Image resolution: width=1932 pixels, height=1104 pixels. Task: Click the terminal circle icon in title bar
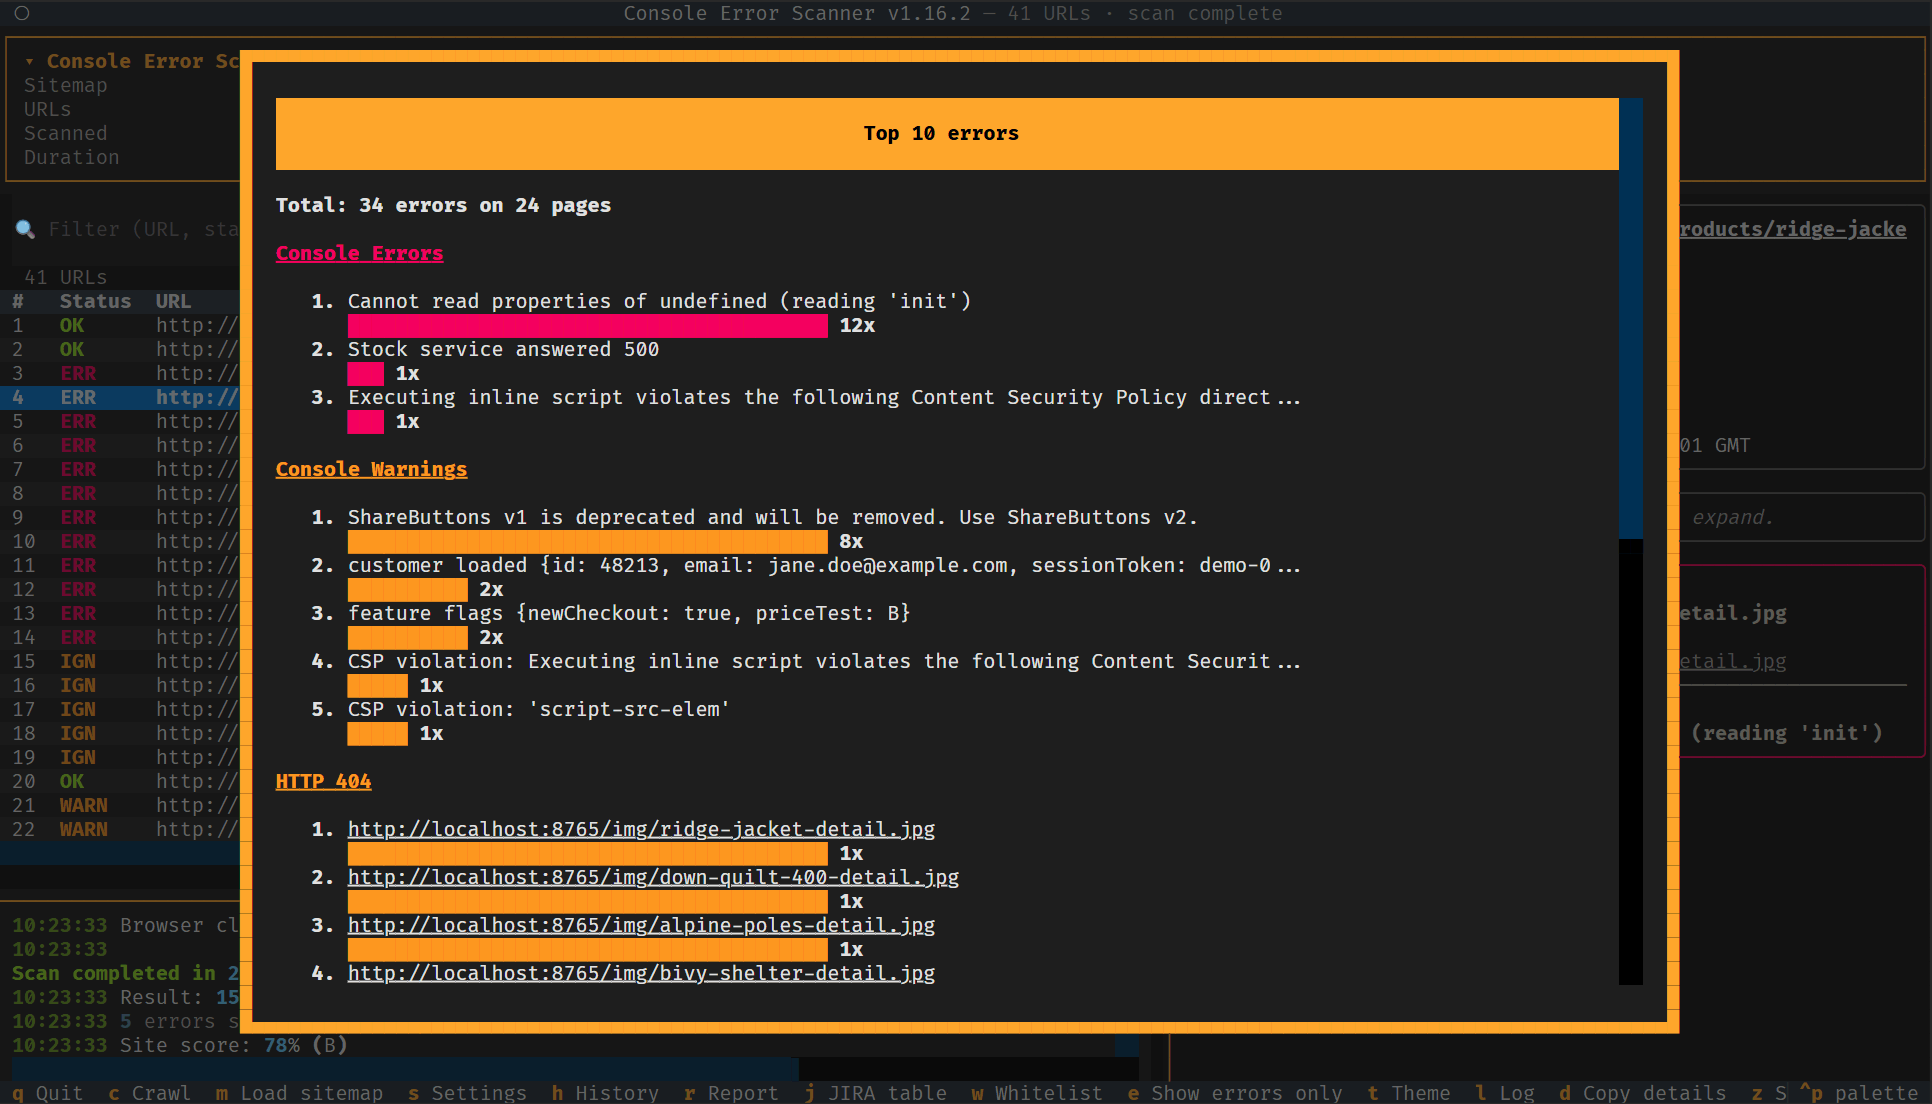22,13
